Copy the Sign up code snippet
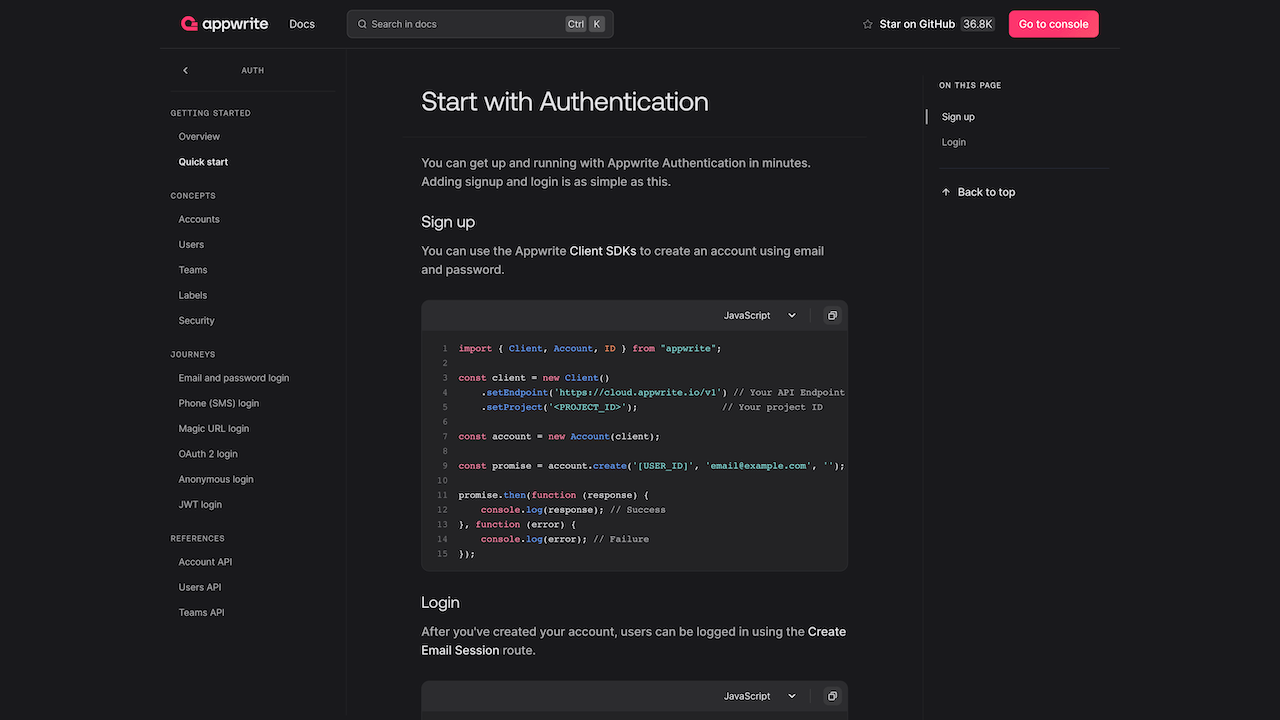The image size is (1280, 720). click(x=832, y=315)
